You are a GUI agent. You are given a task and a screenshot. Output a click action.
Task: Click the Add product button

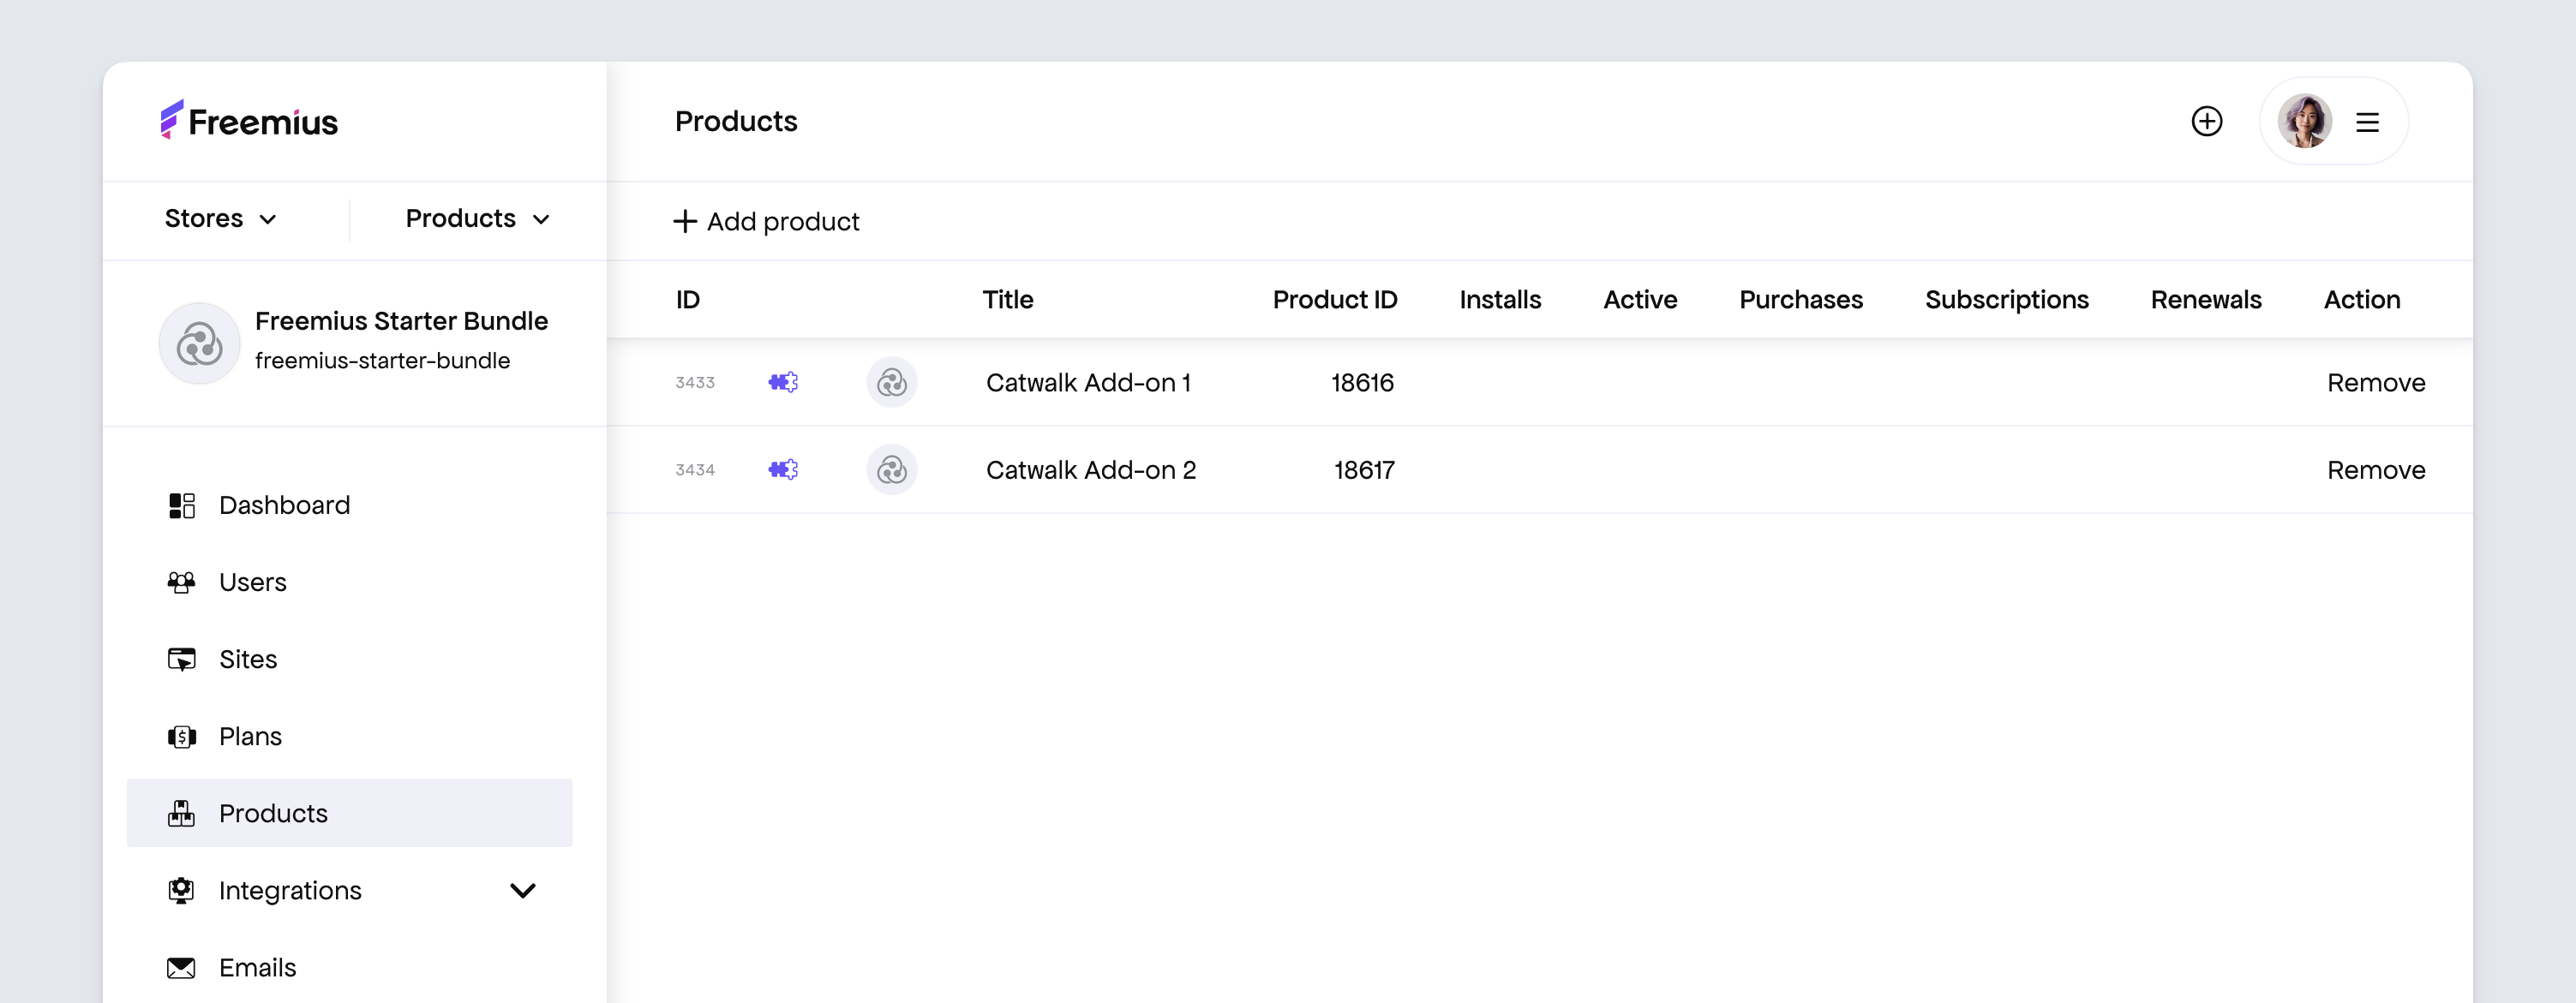(x=766, y=221)
